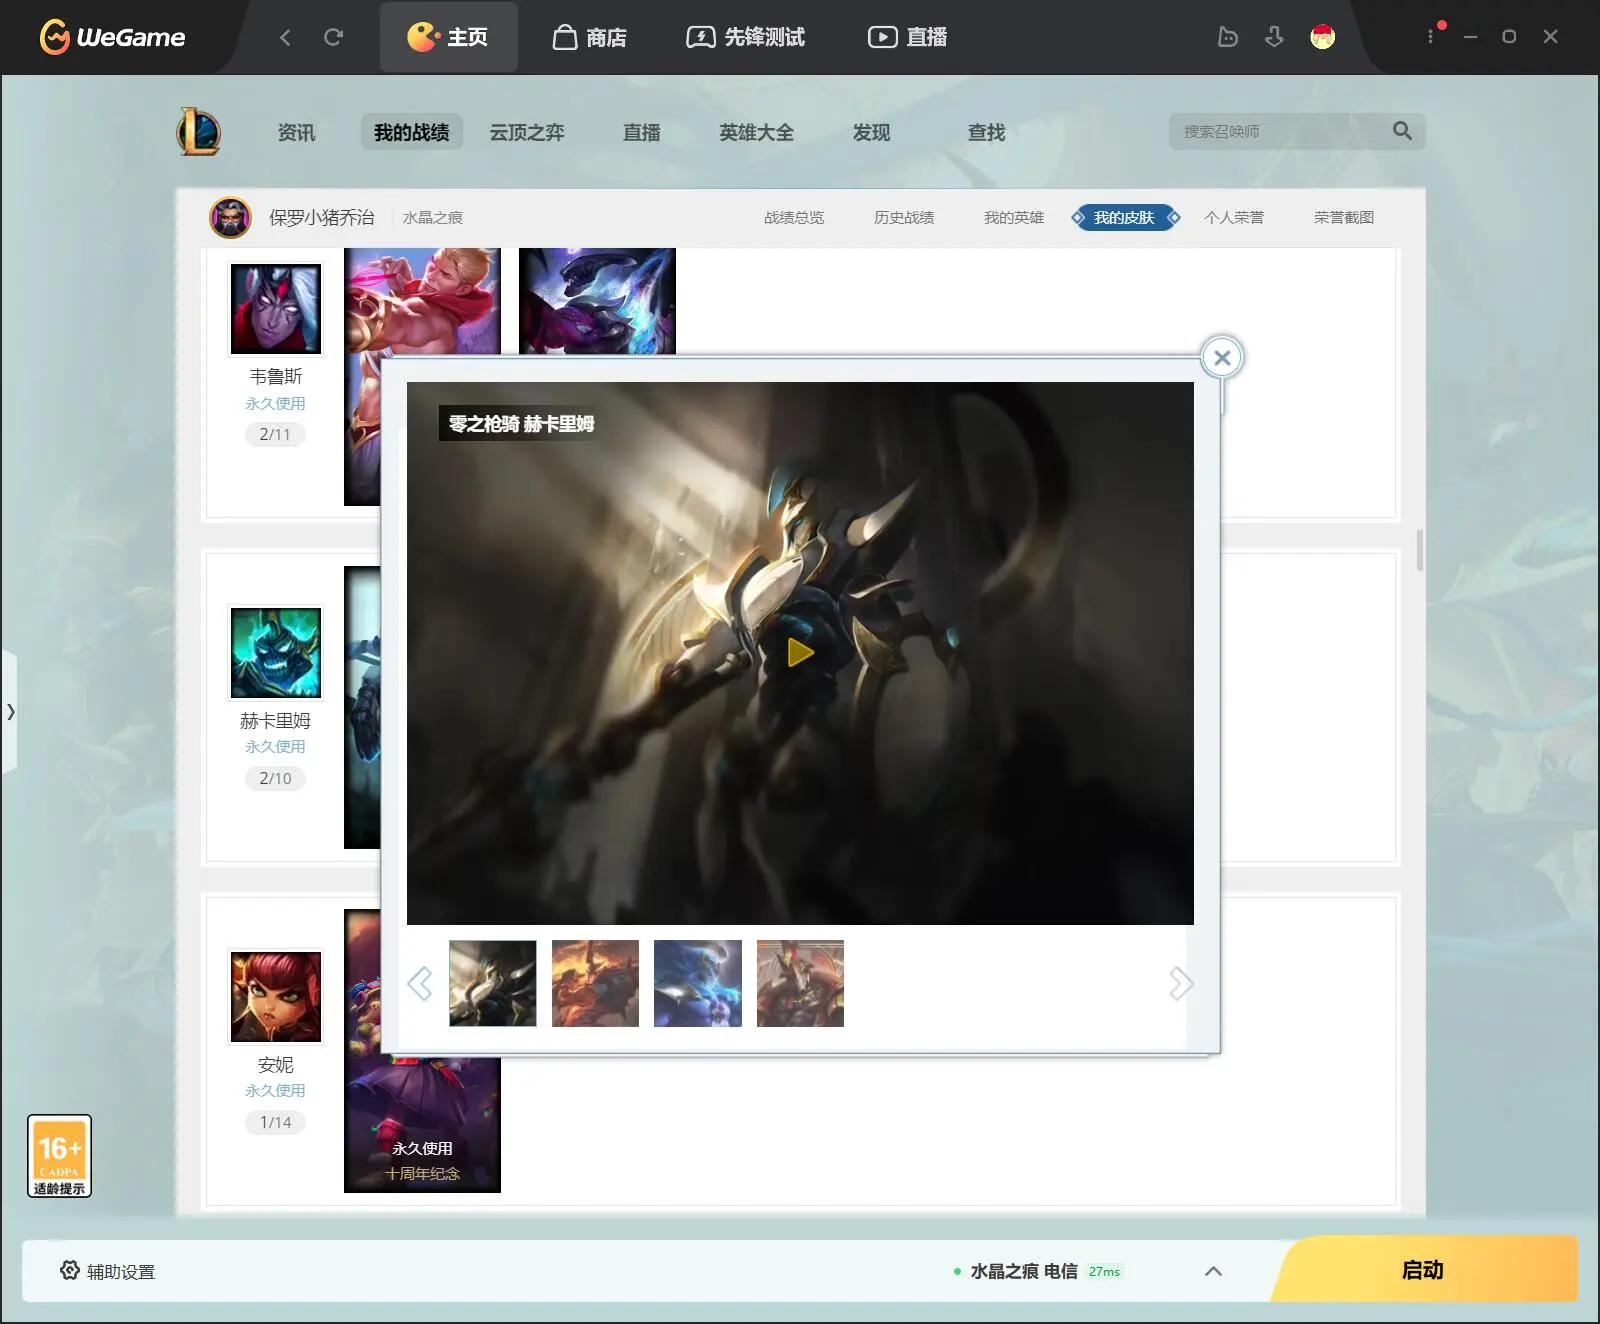Select the 我的皮肤 tab
The image size is (1600, 1324).
[1124, 217]
